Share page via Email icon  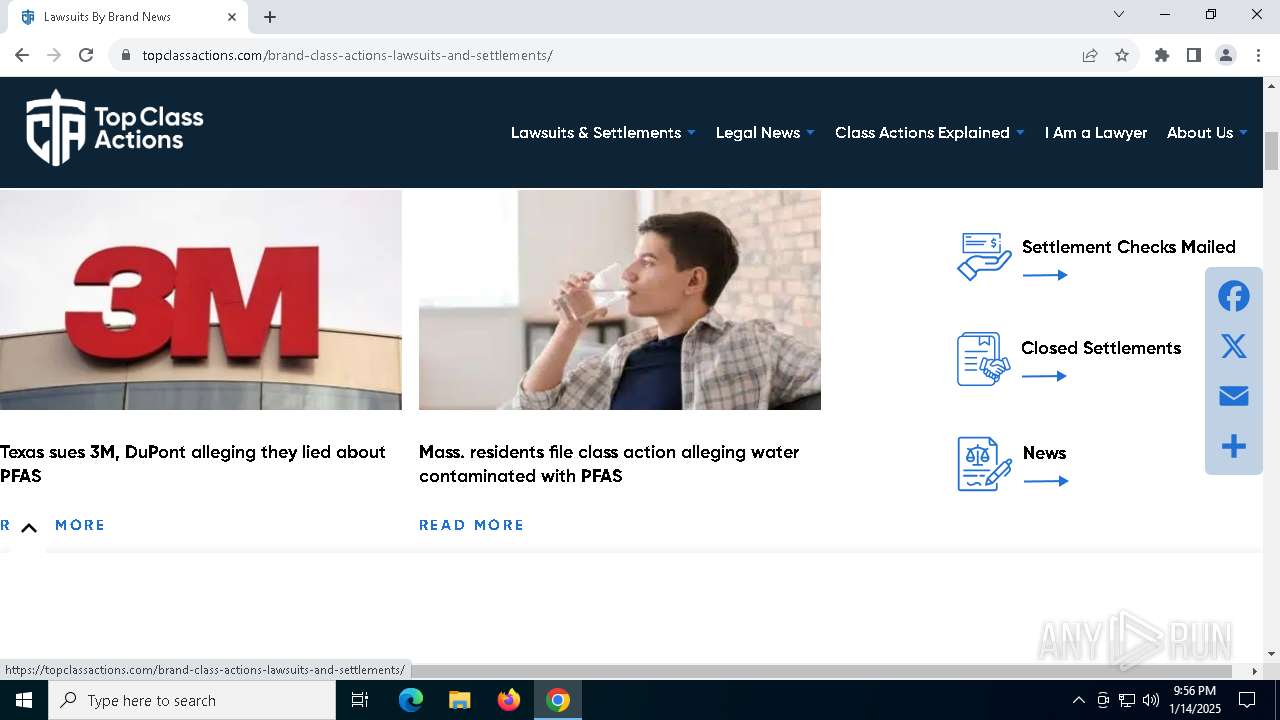(x=1234, y=396)
